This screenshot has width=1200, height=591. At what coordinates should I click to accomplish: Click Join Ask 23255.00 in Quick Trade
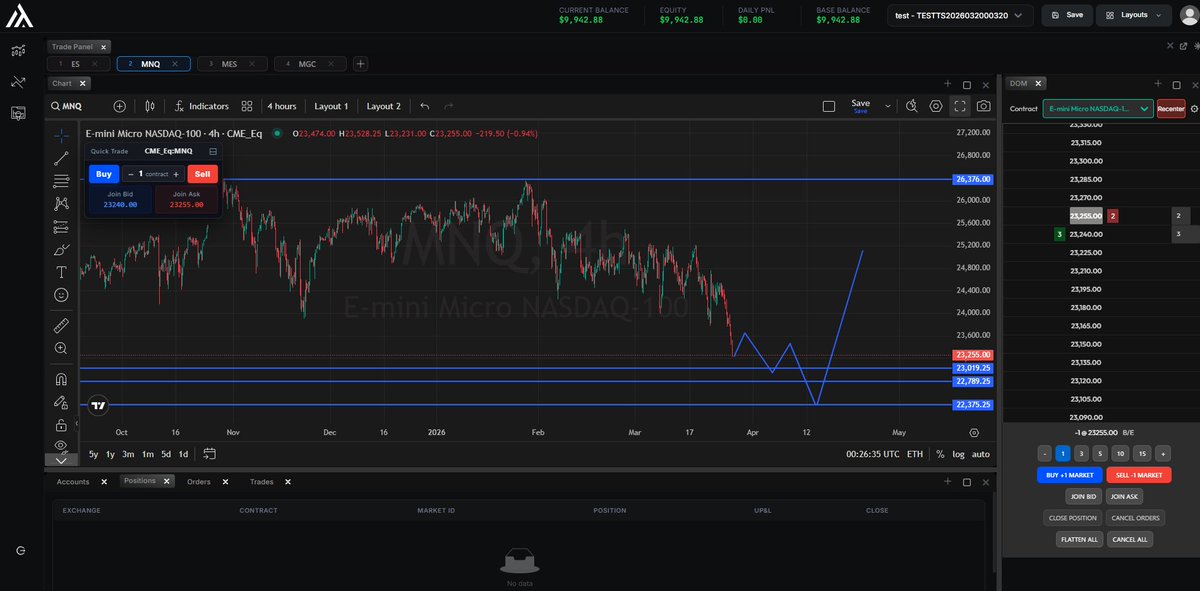pos(186,200)
